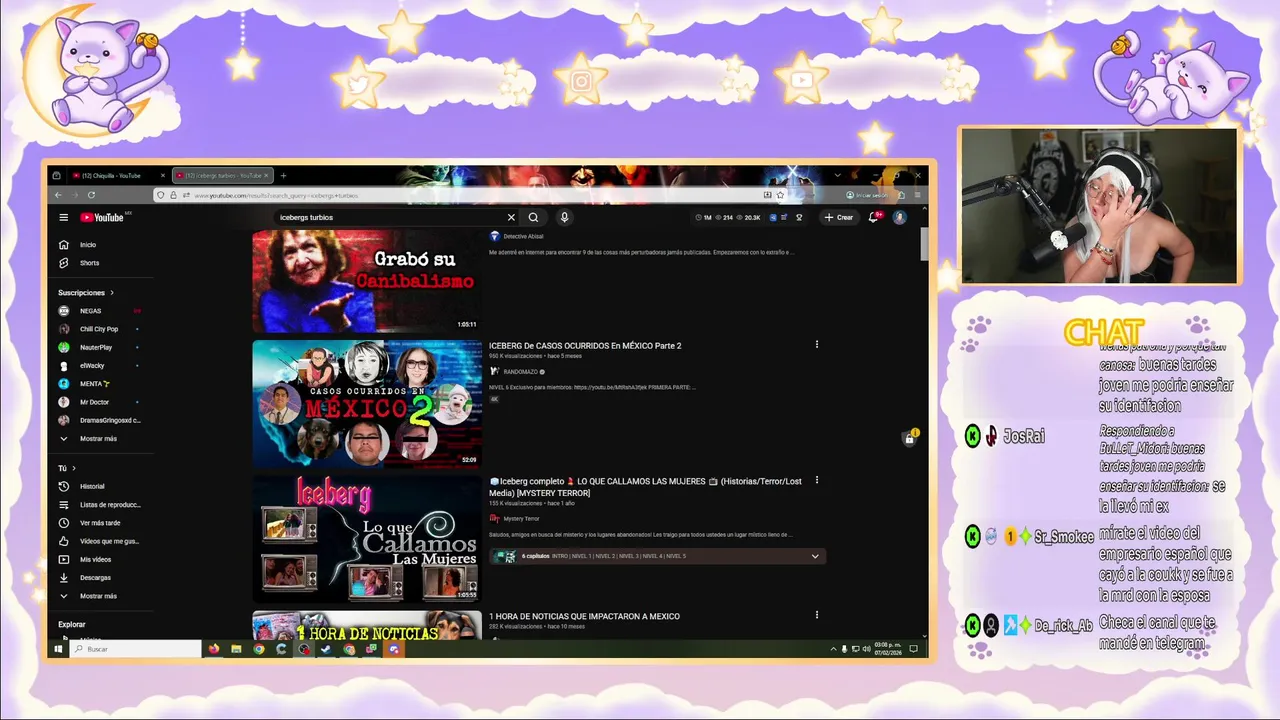1280x720 pixels.
Task: Close the Chiquilla YouTube tab
Action: (x=165, y=176)
